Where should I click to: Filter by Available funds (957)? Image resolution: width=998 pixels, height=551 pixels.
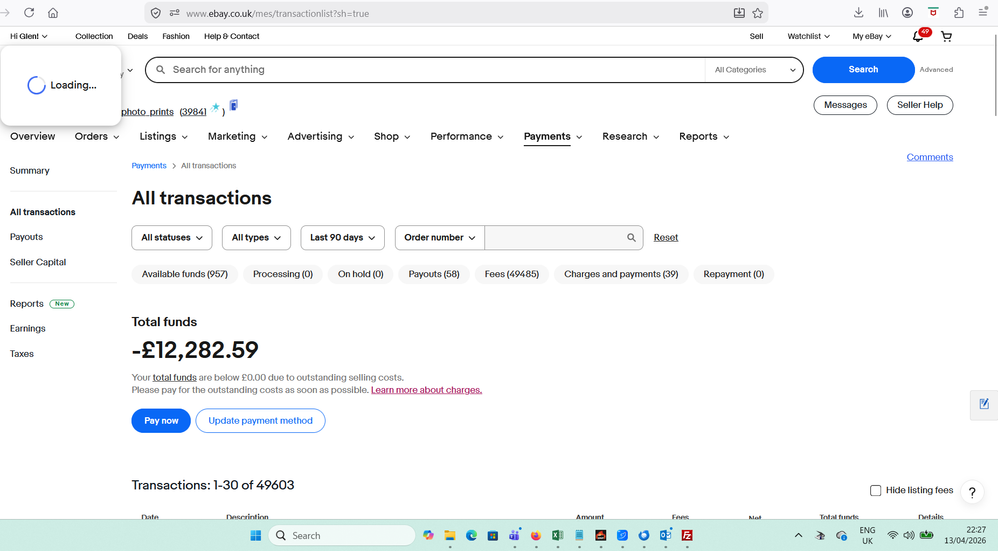[x=185, y=274]
